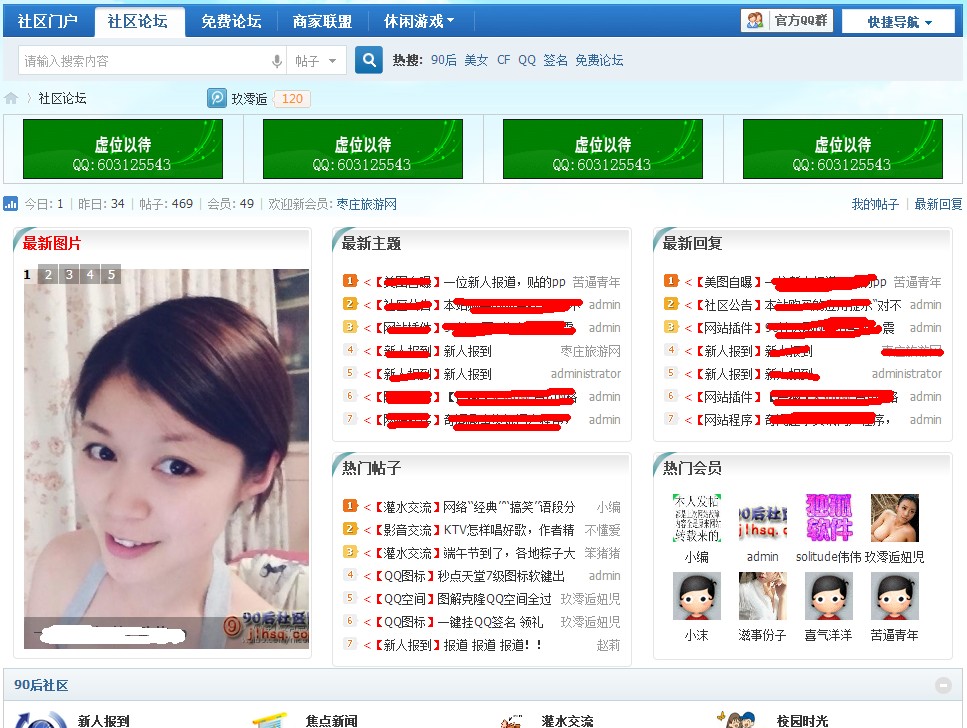Click the first 虚位以待 green ad banner
The width and height of the screenshot is (967, 728).
123,149
